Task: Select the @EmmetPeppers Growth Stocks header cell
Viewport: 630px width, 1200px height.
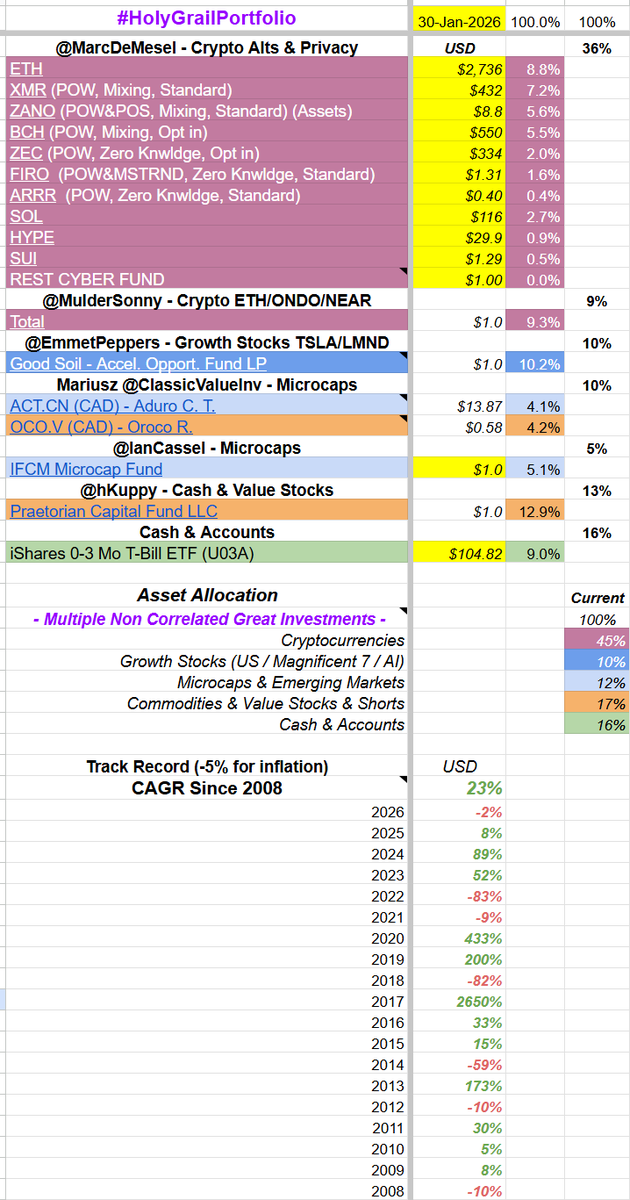Action: (x=208, y=342)
